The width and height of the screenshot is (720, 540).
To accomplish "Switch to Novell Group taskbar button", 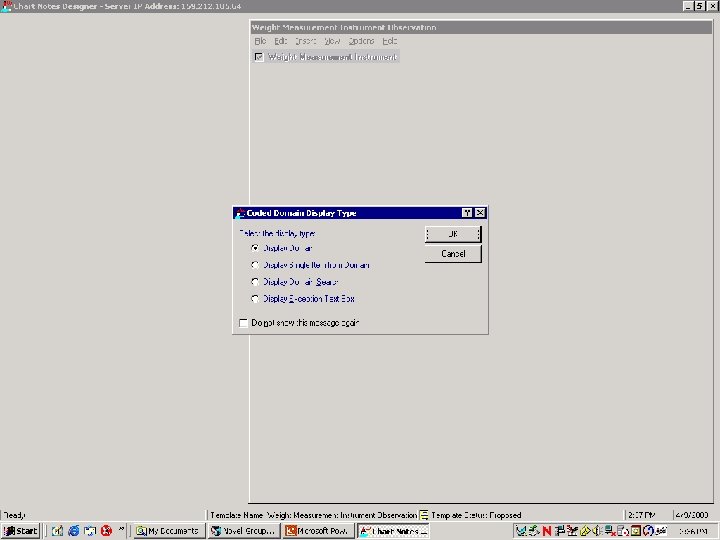I will click(244, 531).
